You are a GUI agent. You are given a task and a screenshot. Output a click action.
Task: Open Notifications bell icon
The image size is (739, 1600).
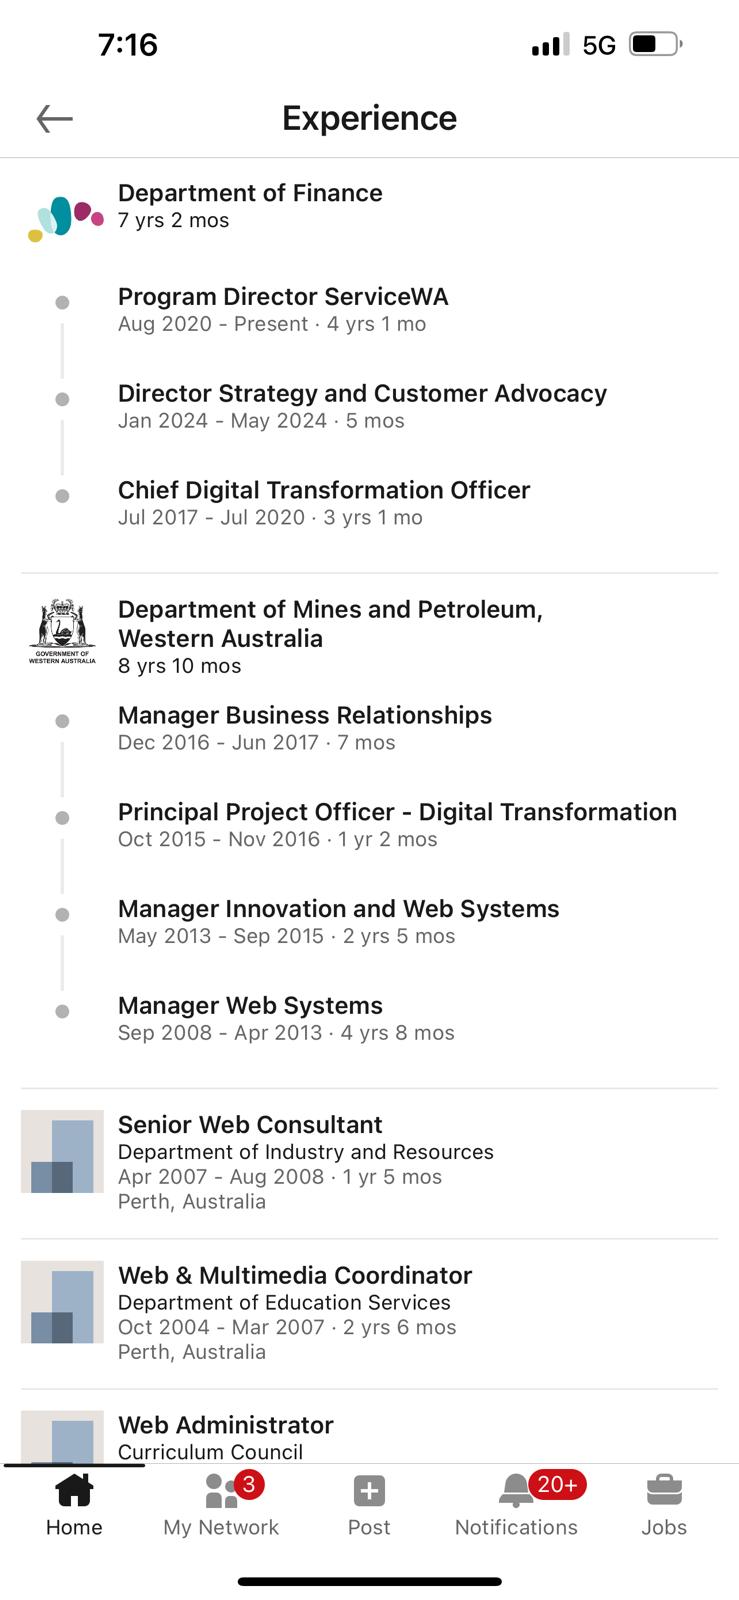point(516,1491)
